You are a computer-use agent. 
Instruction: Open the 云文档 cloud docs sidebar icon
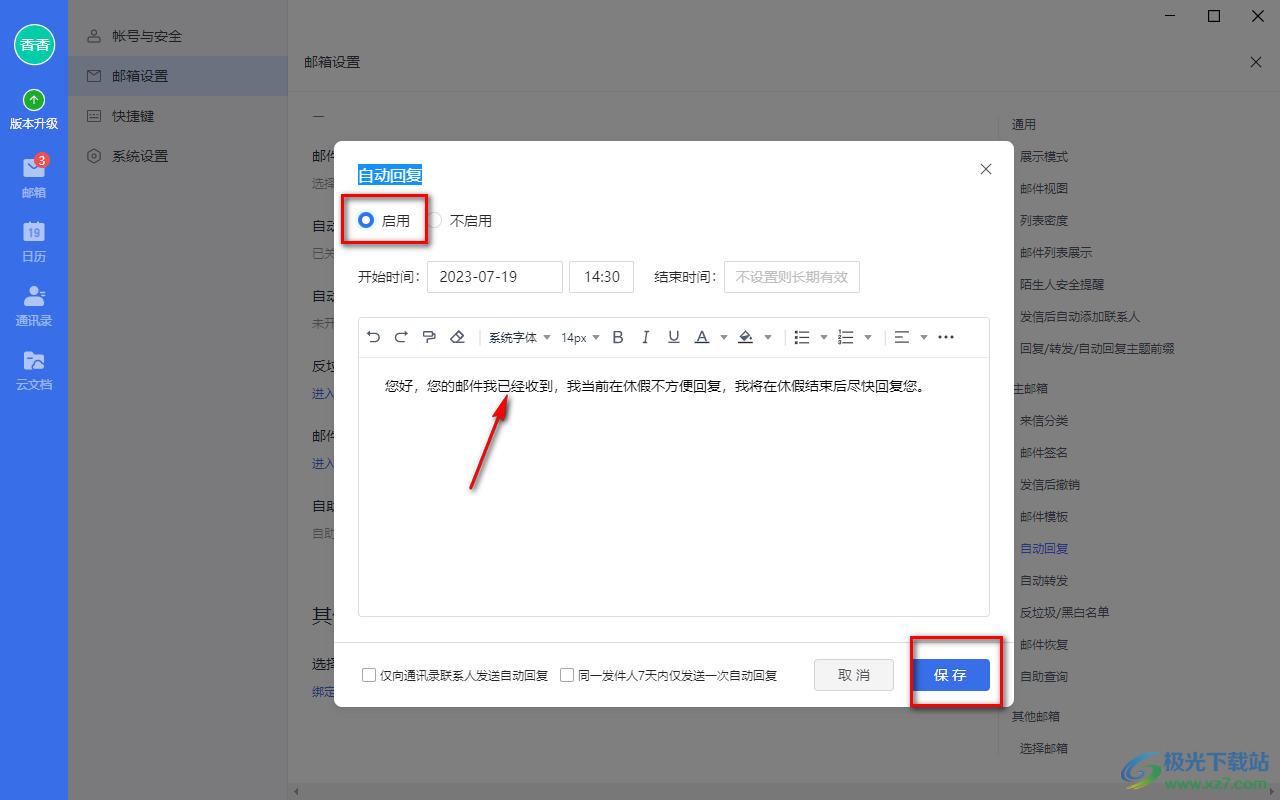pos(34,369)
